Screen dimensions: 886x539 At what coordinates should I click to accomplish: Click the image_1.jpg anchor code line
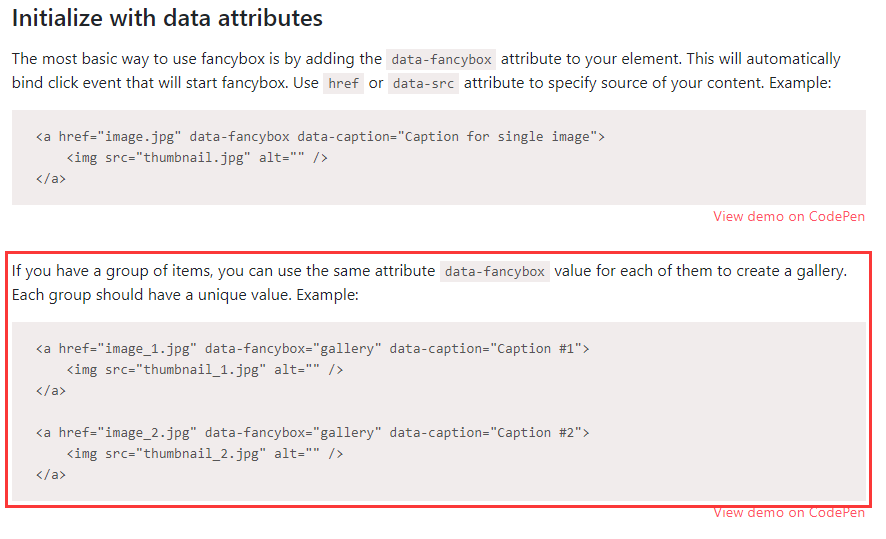tap(312, 349)
